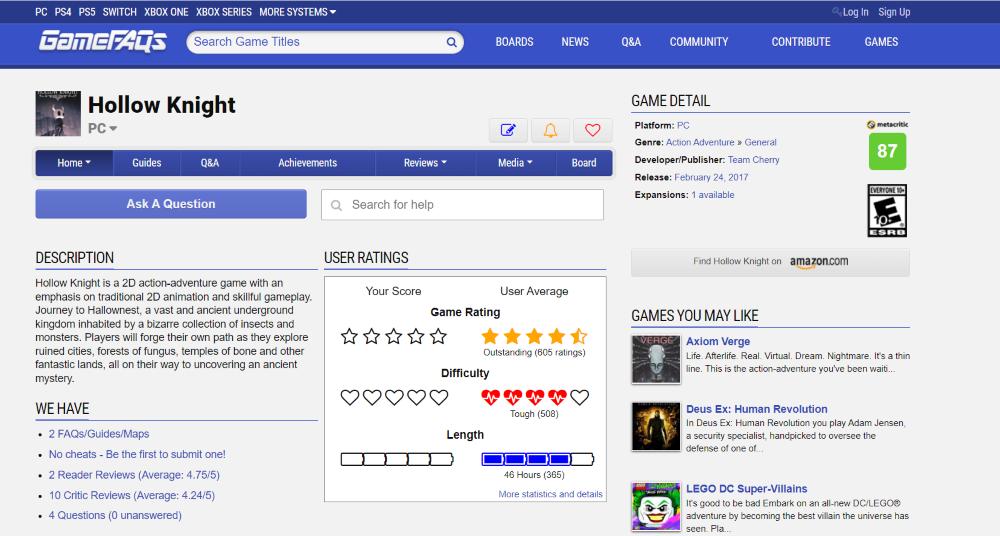Open Community in the top navigation

[x=698, y=41]
